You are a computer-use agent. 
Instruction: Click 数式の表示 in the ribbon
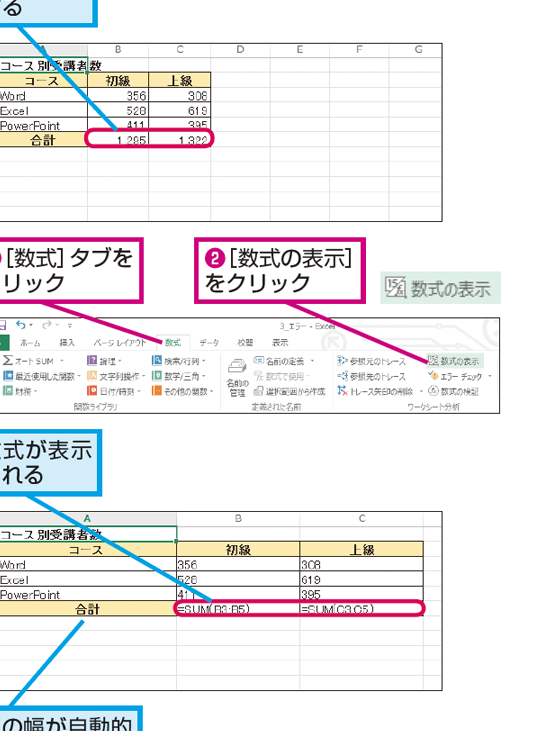tap(454, 361)
